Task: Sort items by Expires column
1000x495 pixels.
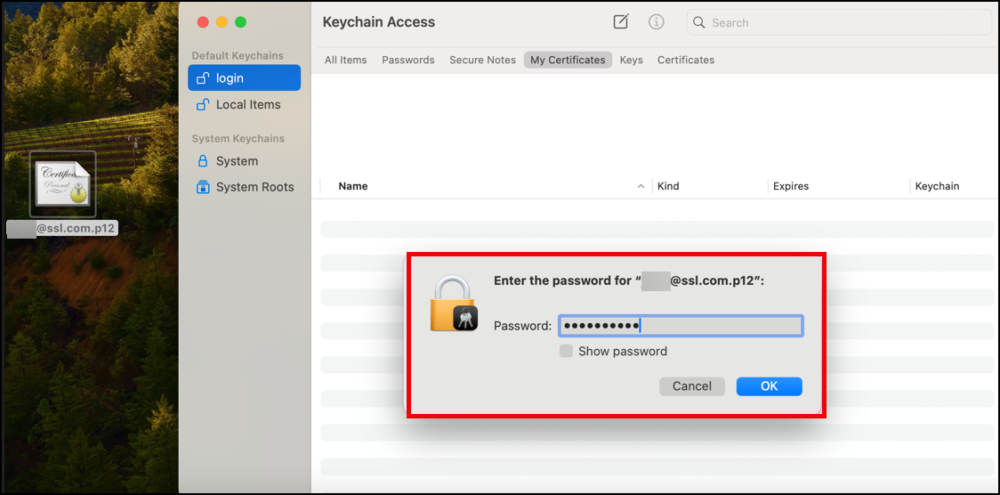Action: click(x=790, y=186)
